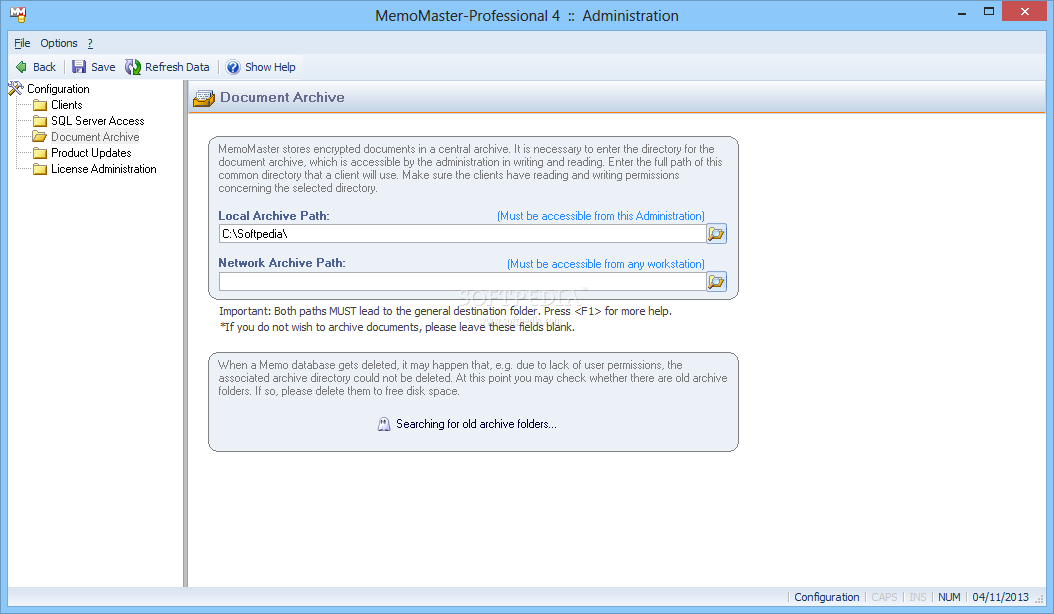
Task: Click the CAPS status bar indicator
Action: click(x=885, y=597)
